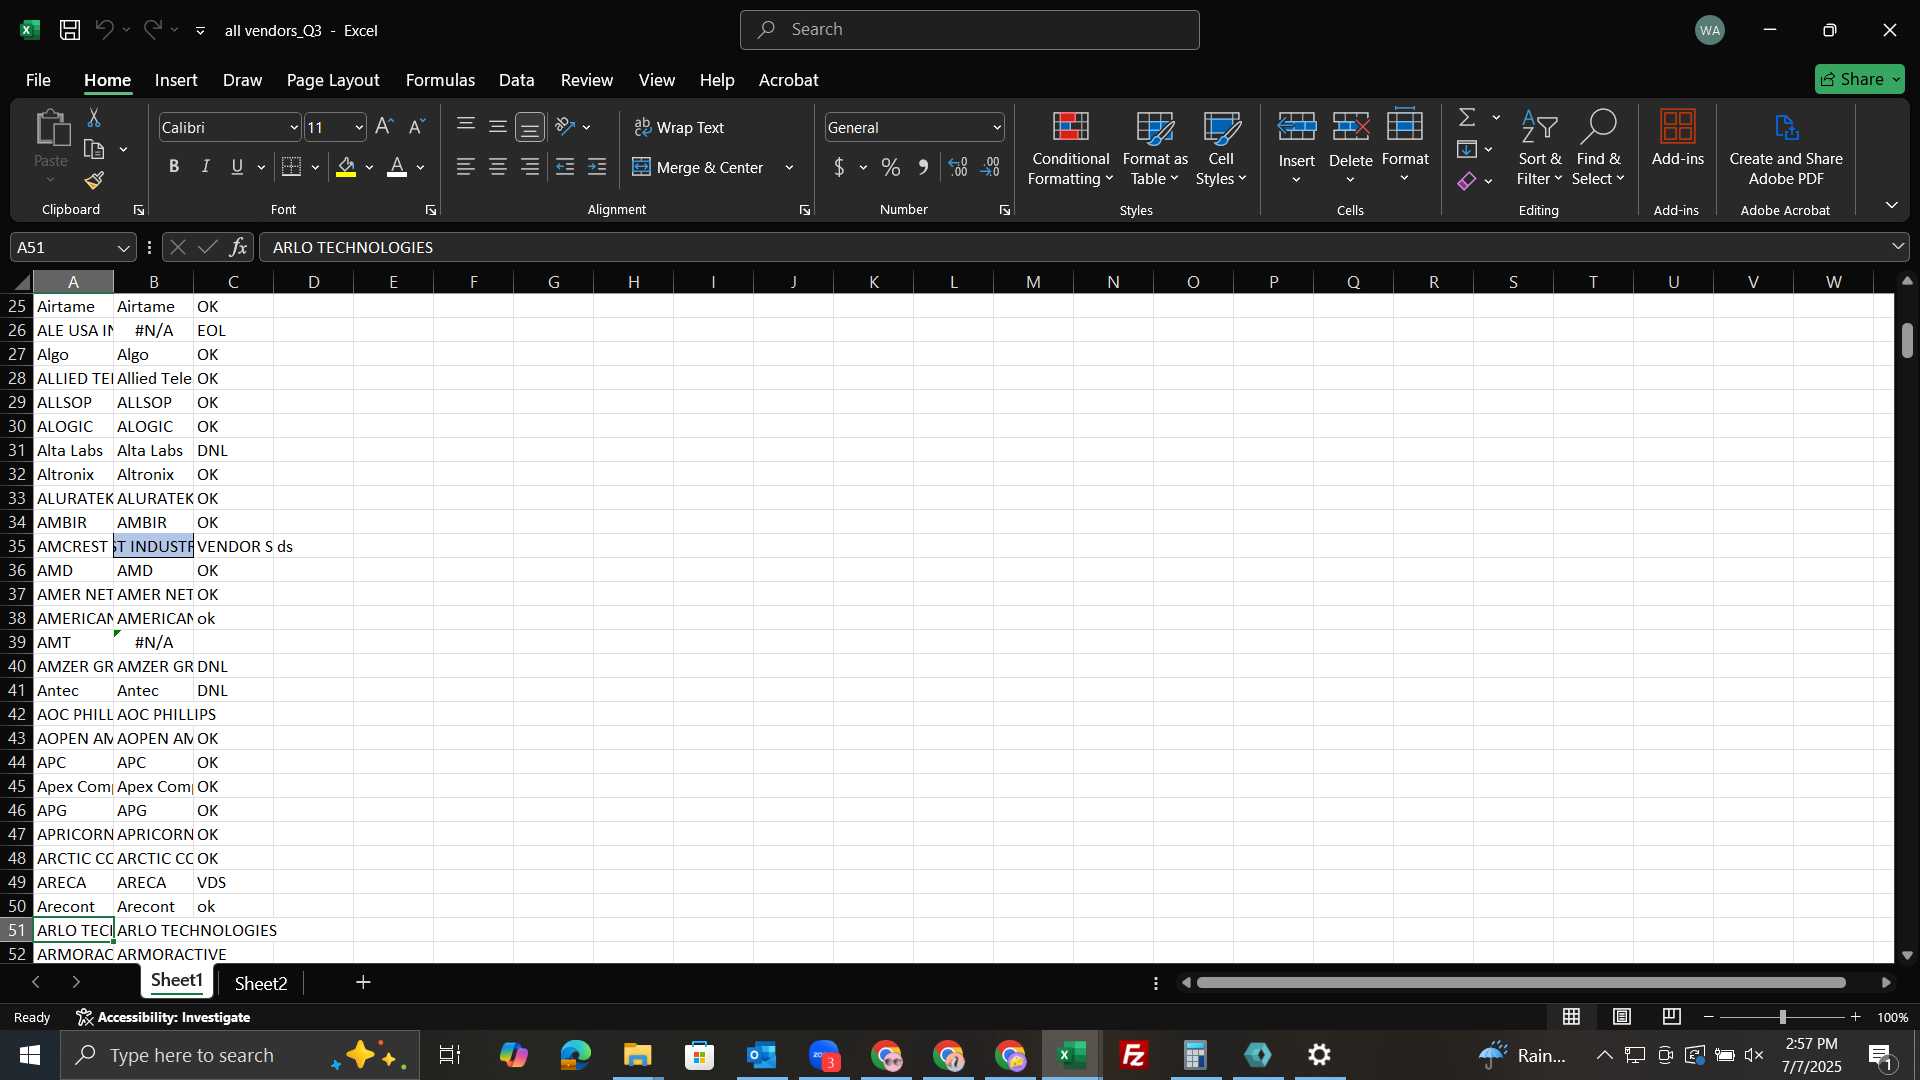Image resolution: width=1920 pixels, height=1080 pixels.
Task: Click Increase Decimal icon
Action: 958,167
